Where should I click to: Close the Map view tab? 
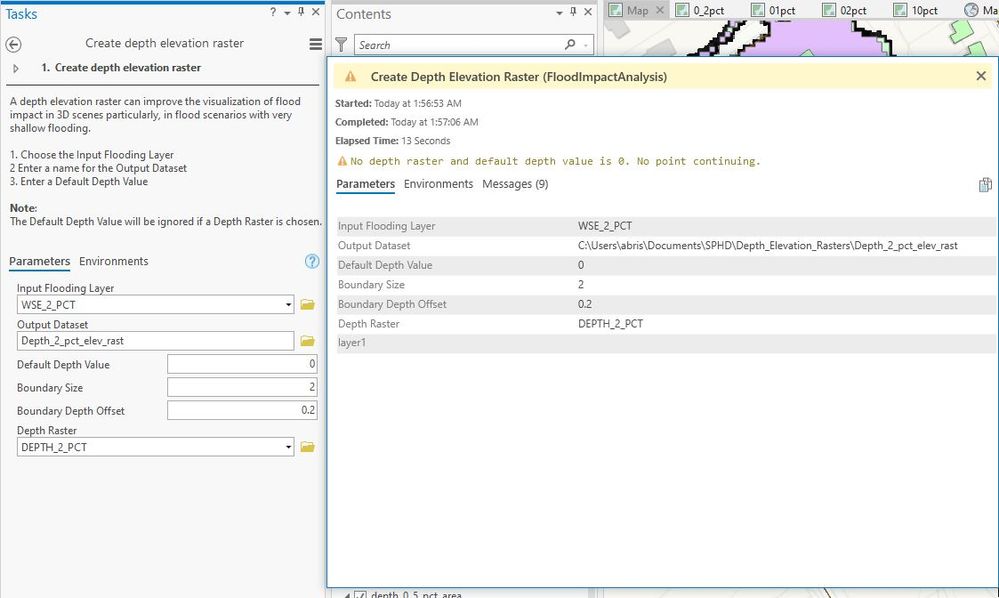pyautogui.click(x=660, y=10)
